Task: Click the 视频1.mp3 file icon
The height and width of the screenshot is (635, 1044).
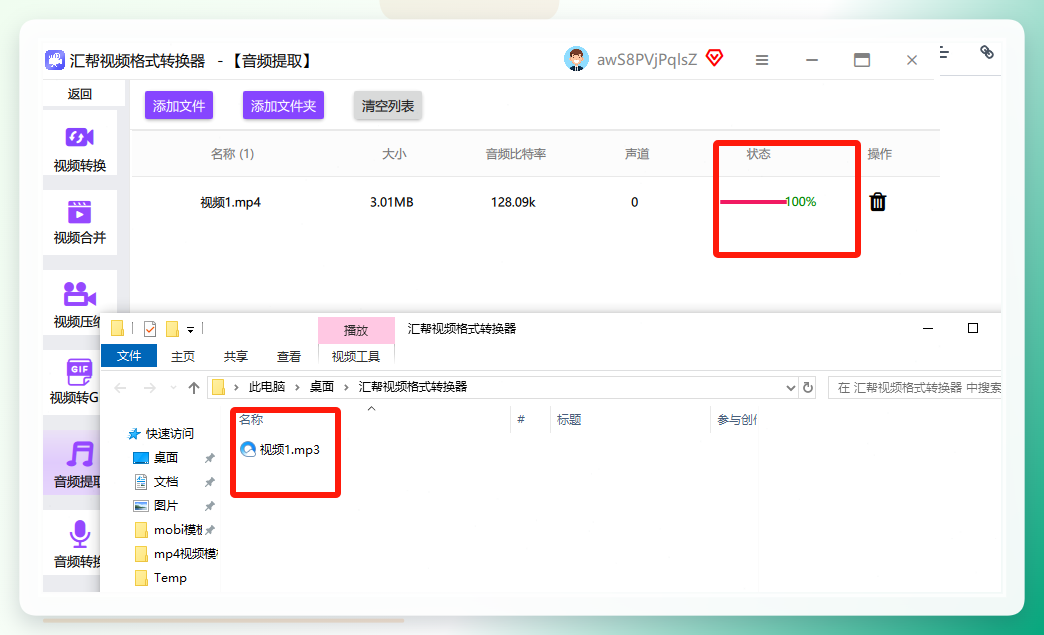Action: [248, 449]
